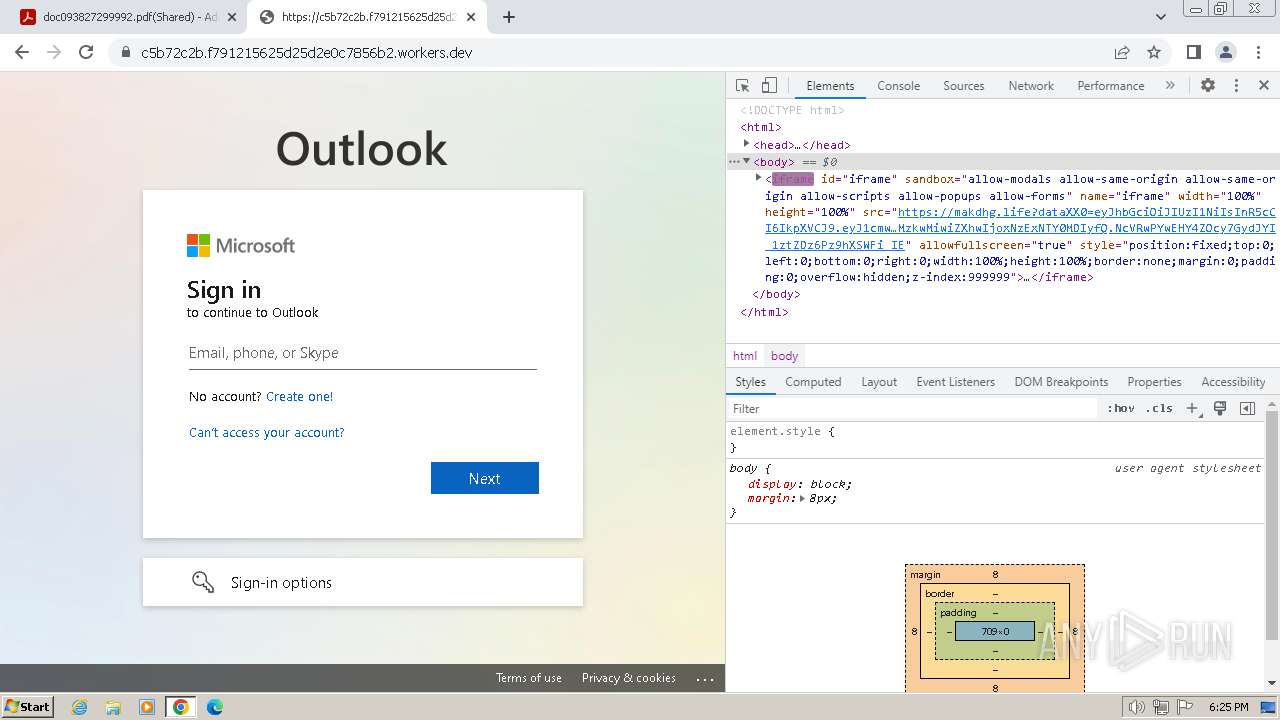Open the Layout pane tab
The height and width of the screenshot is (720, 1280).
[x=879, y=382]
